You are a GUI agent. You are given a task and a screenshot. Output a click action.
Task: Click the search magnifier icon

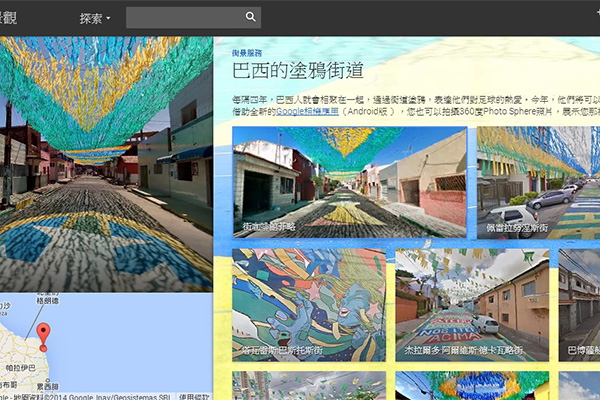pyautogui.click(x=250, y=18)
